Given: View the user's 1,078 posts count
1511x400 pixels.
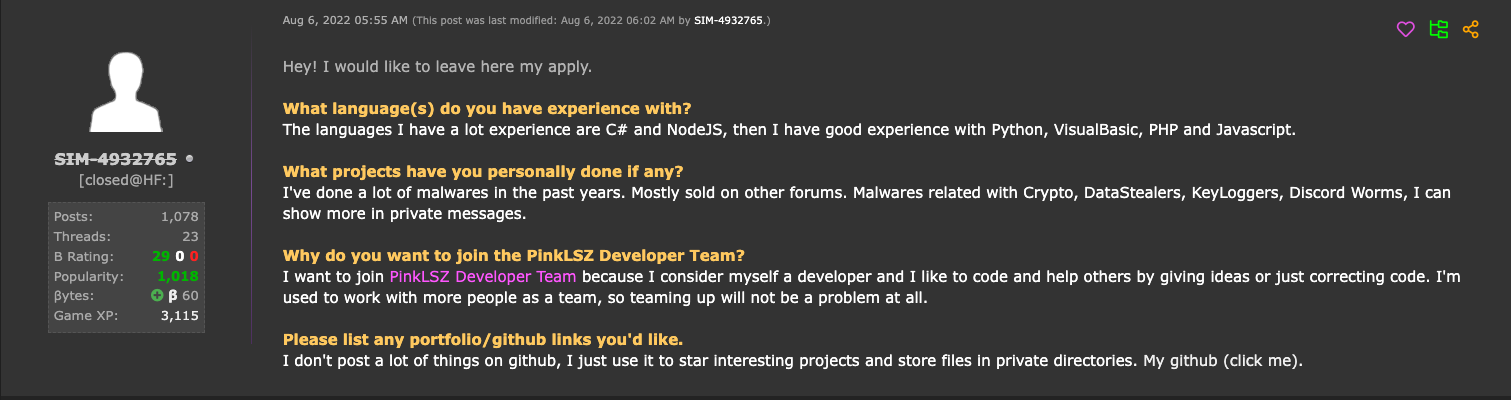Looking at the screenshot, I should 179,216.
